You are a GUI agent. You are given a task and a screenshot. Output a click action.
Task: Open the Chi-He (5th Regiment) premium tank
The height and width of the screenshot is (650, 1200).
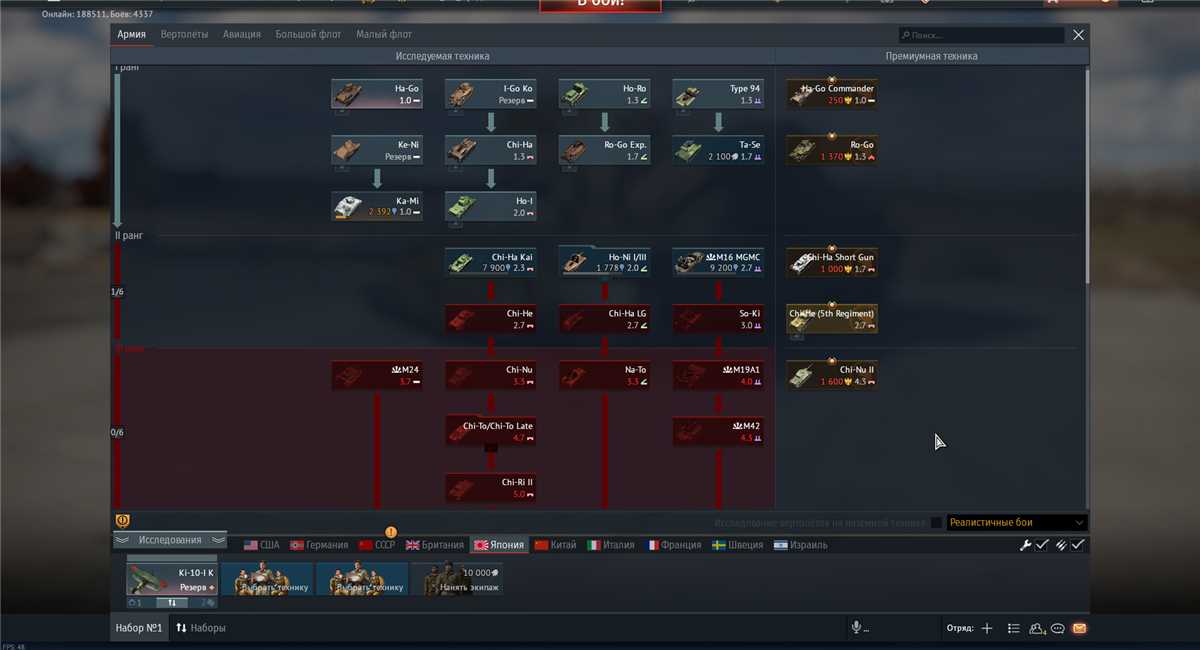(x=832, y=319)
